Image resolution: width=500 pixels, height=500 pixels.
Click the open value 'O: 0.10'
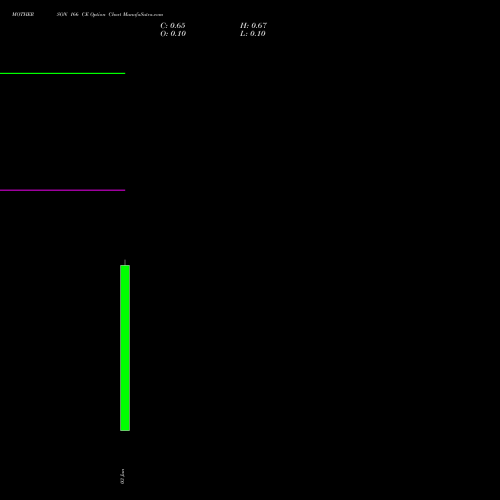click(173, 34)
